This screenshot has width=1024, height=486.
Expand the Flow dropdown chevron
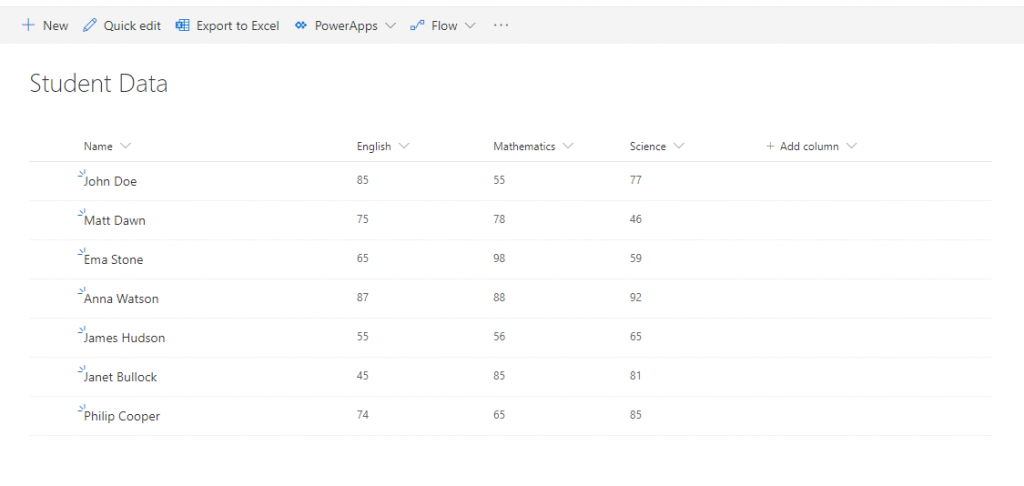[470, 25]
